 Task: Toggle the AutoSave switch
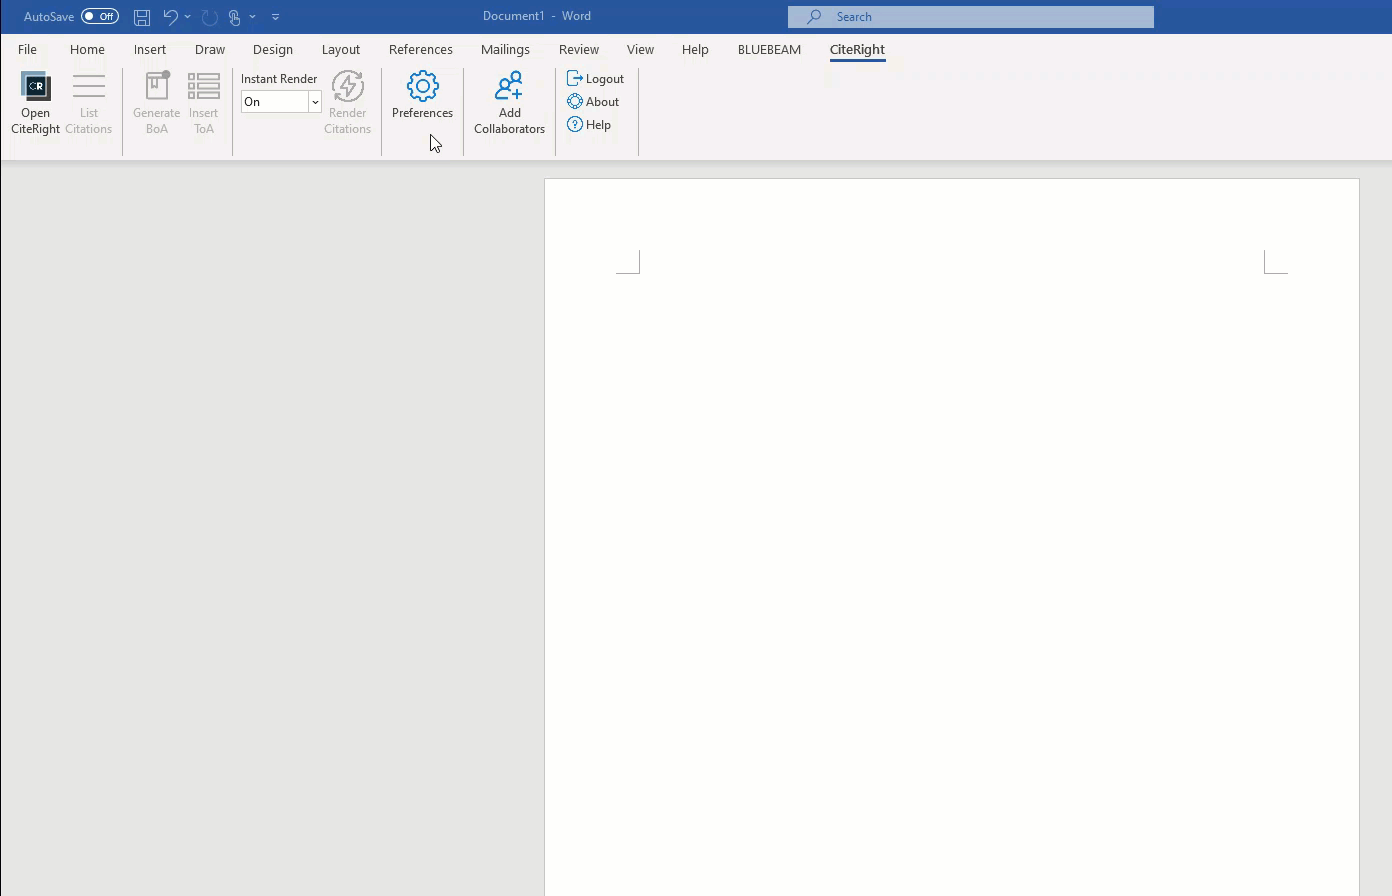point(100,16)
